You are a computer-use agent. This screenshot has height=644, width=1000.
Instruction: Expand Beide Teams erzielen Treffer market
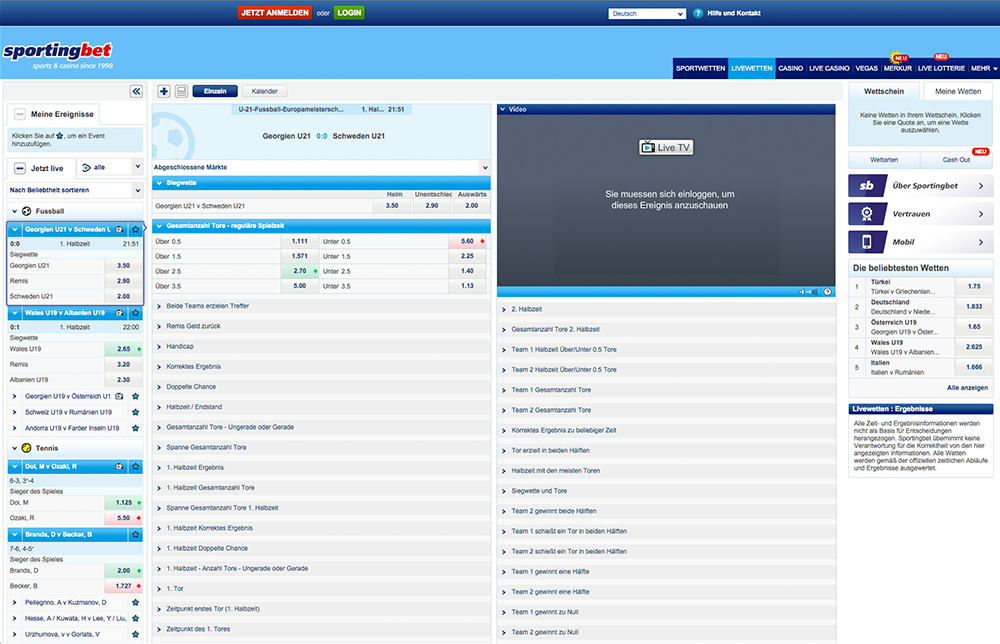[321, 306]
